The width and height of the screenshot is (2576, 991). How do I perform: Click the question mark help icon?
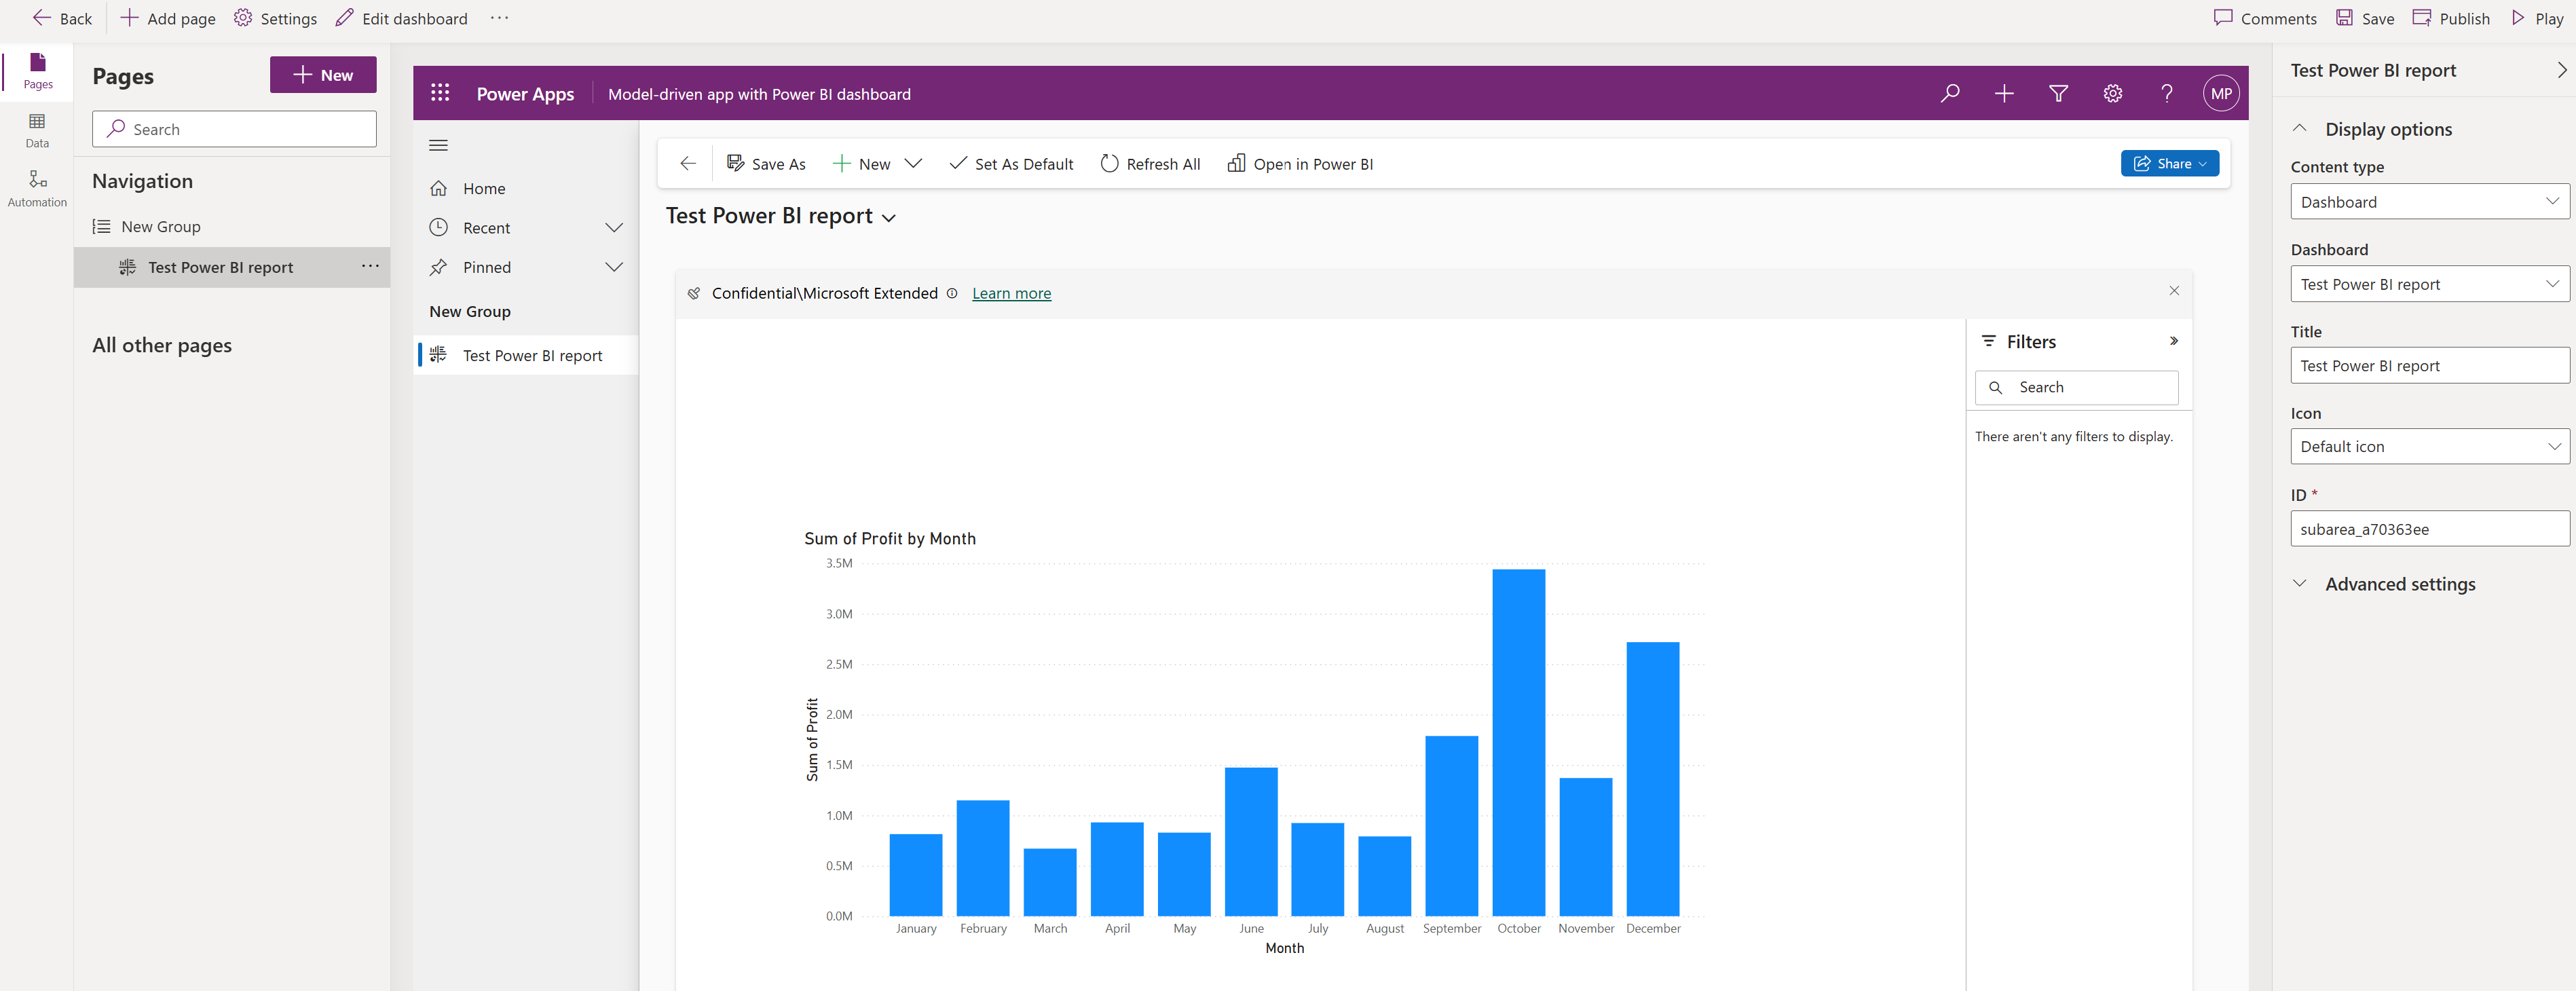[x=2166, y=93]
